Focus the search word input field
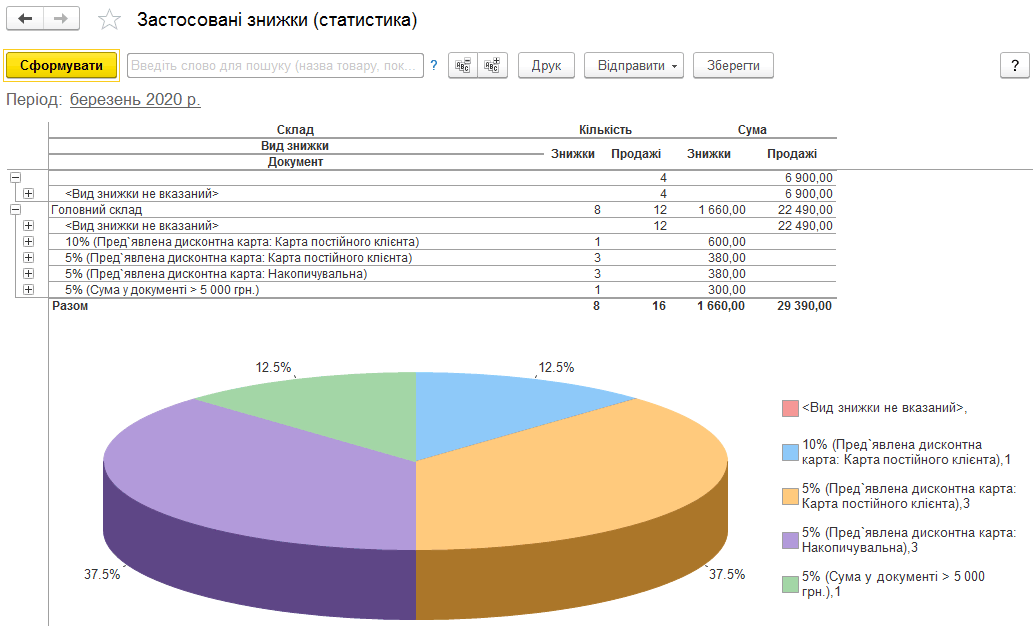The width and height of the screenshot is (1033, 626). pyautogui.click(x=275, y=65)
